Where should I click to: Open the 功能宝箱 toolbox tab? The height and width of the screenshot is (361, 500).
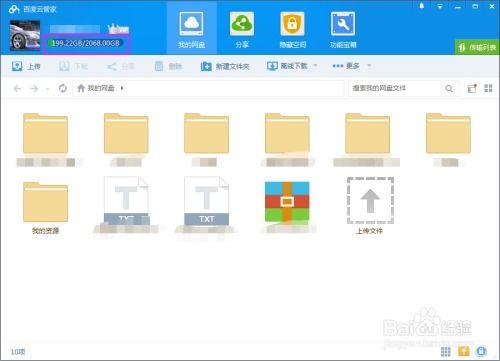(x=343, y=30)
